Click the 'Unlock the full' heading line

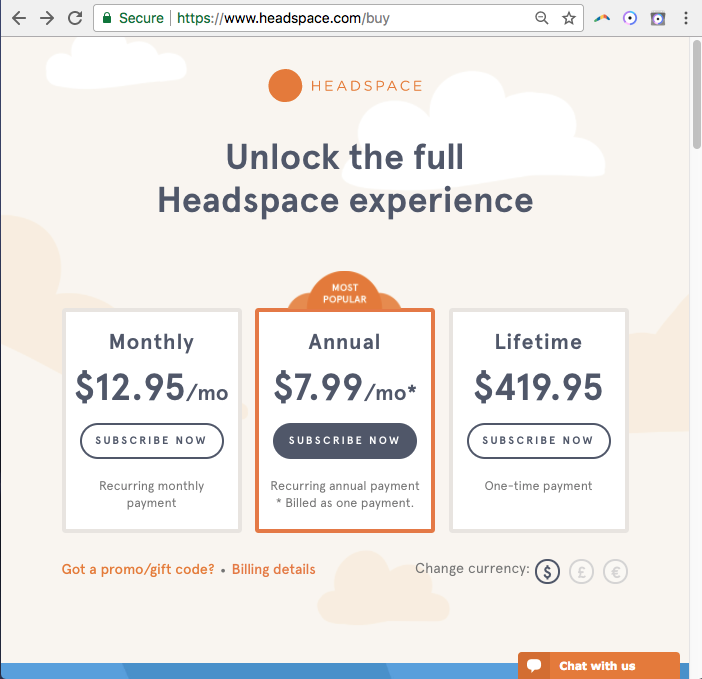(345, 157)
